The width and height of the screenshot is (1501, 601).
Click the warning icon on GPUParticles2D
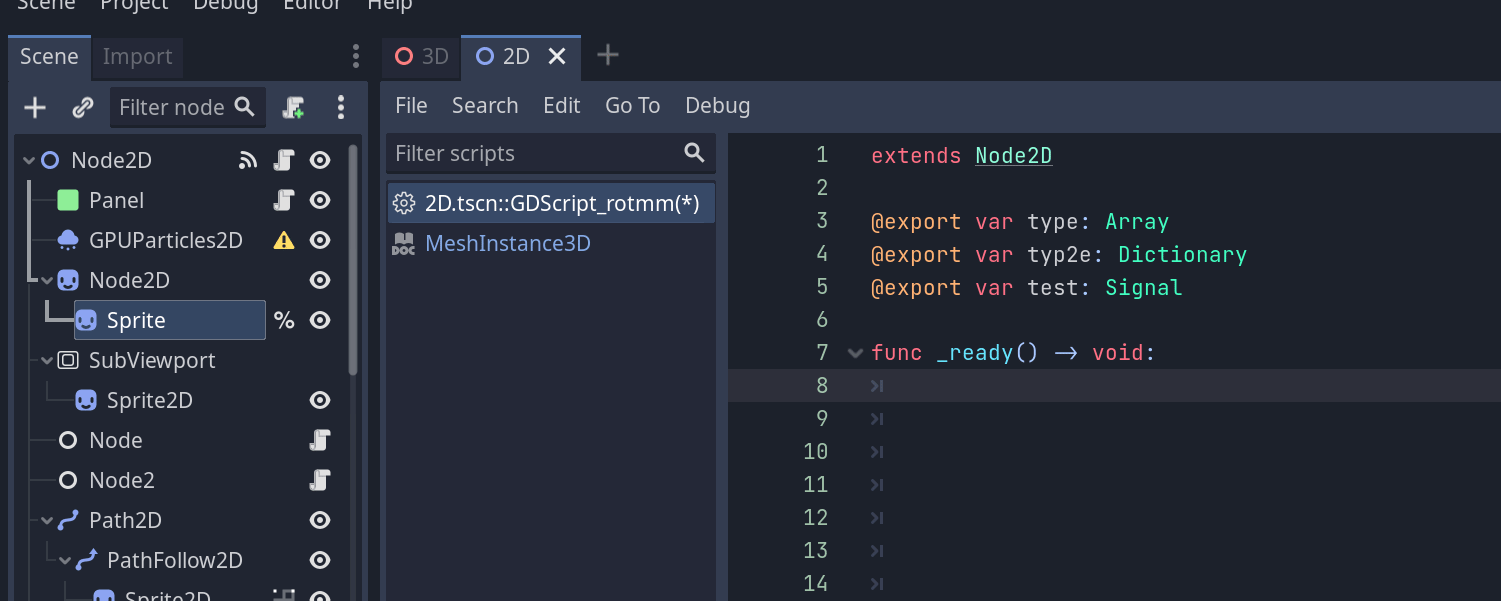tap(283, 239)
